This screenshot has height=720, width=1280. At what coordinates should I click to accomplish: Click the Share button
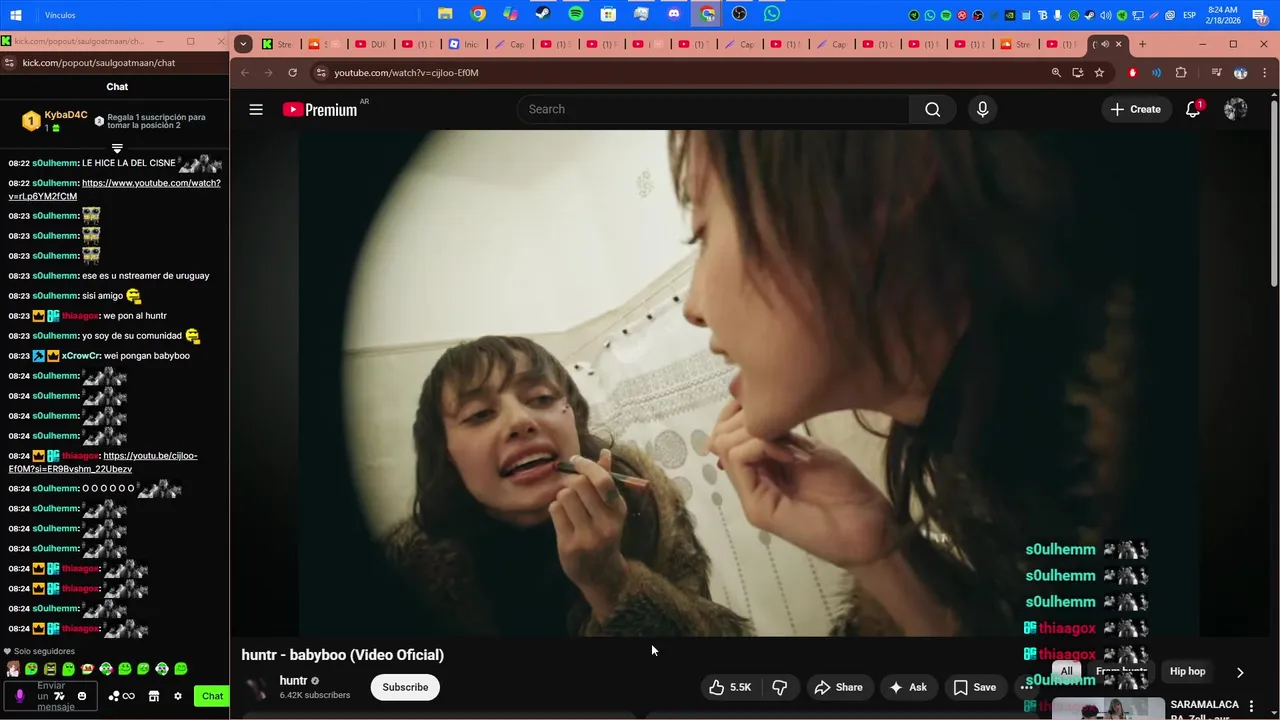(838, 687)
